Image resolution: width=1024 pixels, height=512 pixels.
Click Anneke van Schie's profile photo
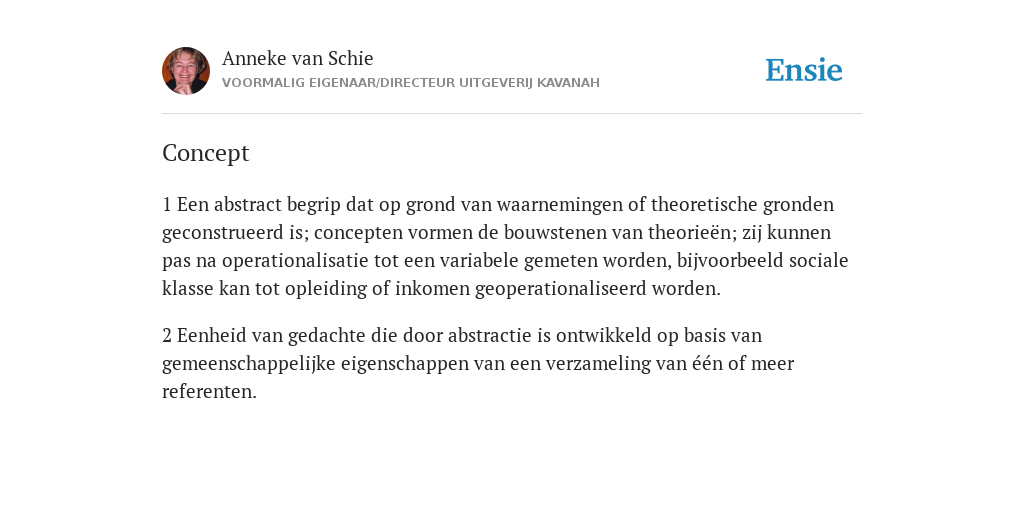[186, 71]
